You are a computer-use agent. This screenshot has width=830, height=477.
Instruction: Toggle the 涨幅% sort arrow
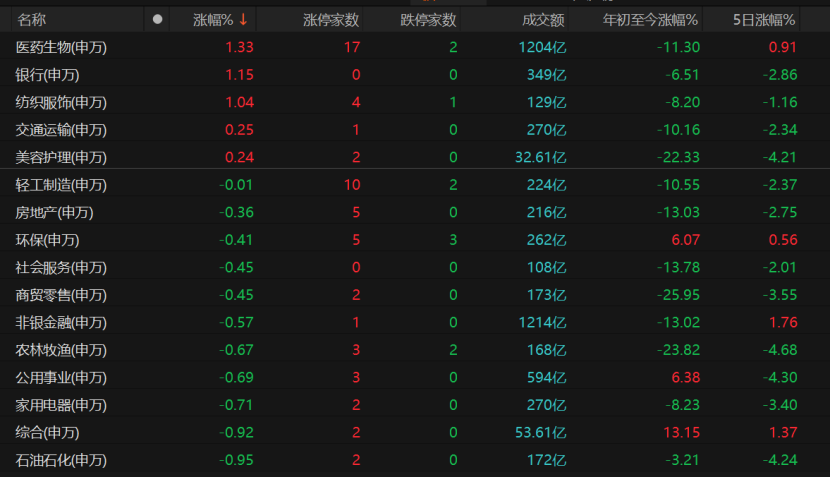243,20
